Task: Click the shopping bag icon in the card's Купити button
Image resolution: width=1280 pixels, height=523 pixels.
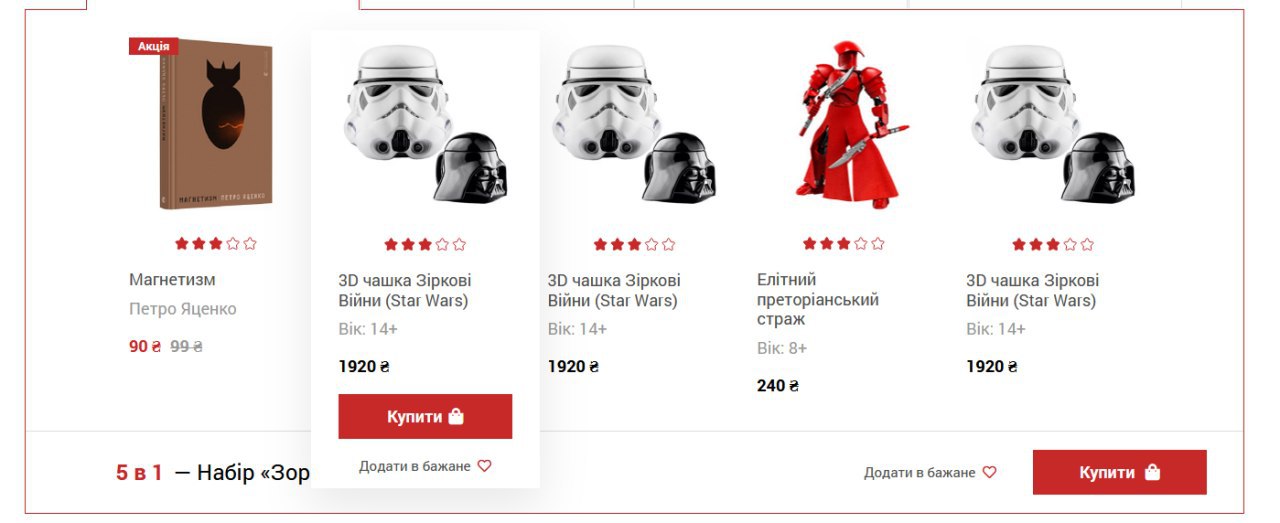Action: tap(456, 417)
